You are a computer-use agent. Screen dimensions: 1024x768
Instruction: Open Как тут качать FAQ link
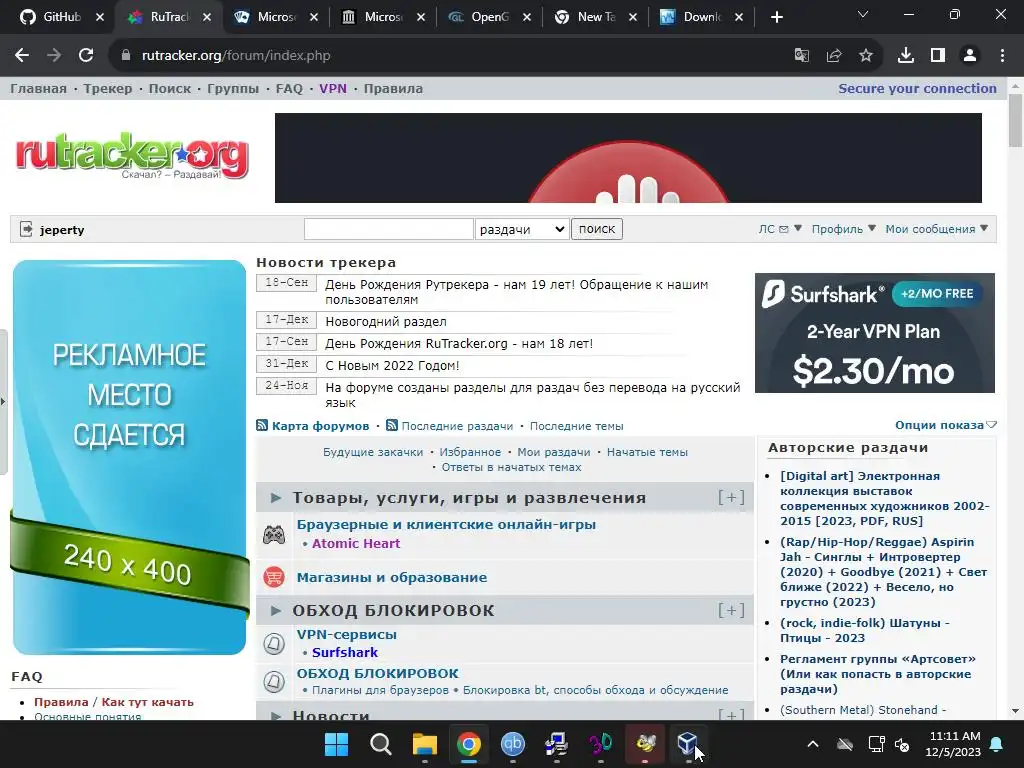148,702
